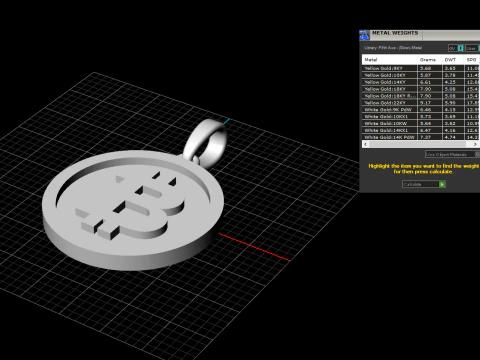Select the Yellow Gold 10KY row
The height and width of the screenshot is (360, 480).
tap(421, 75)
